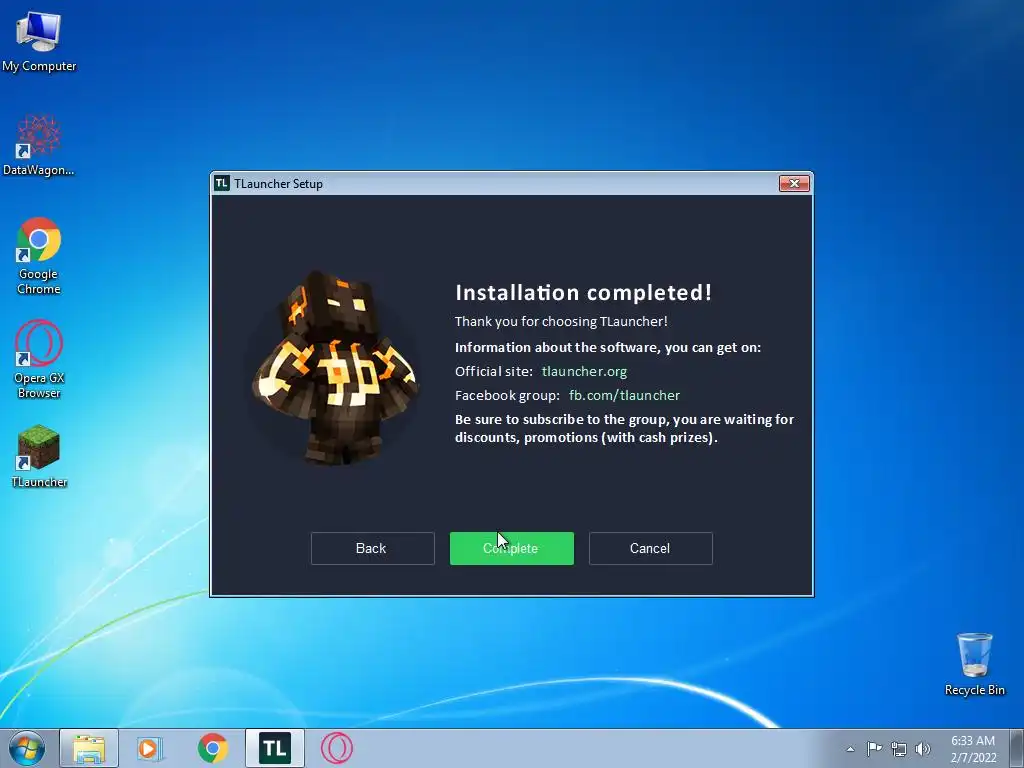Open network status tray icon
1024x768 pixels.
pos(899,750)
